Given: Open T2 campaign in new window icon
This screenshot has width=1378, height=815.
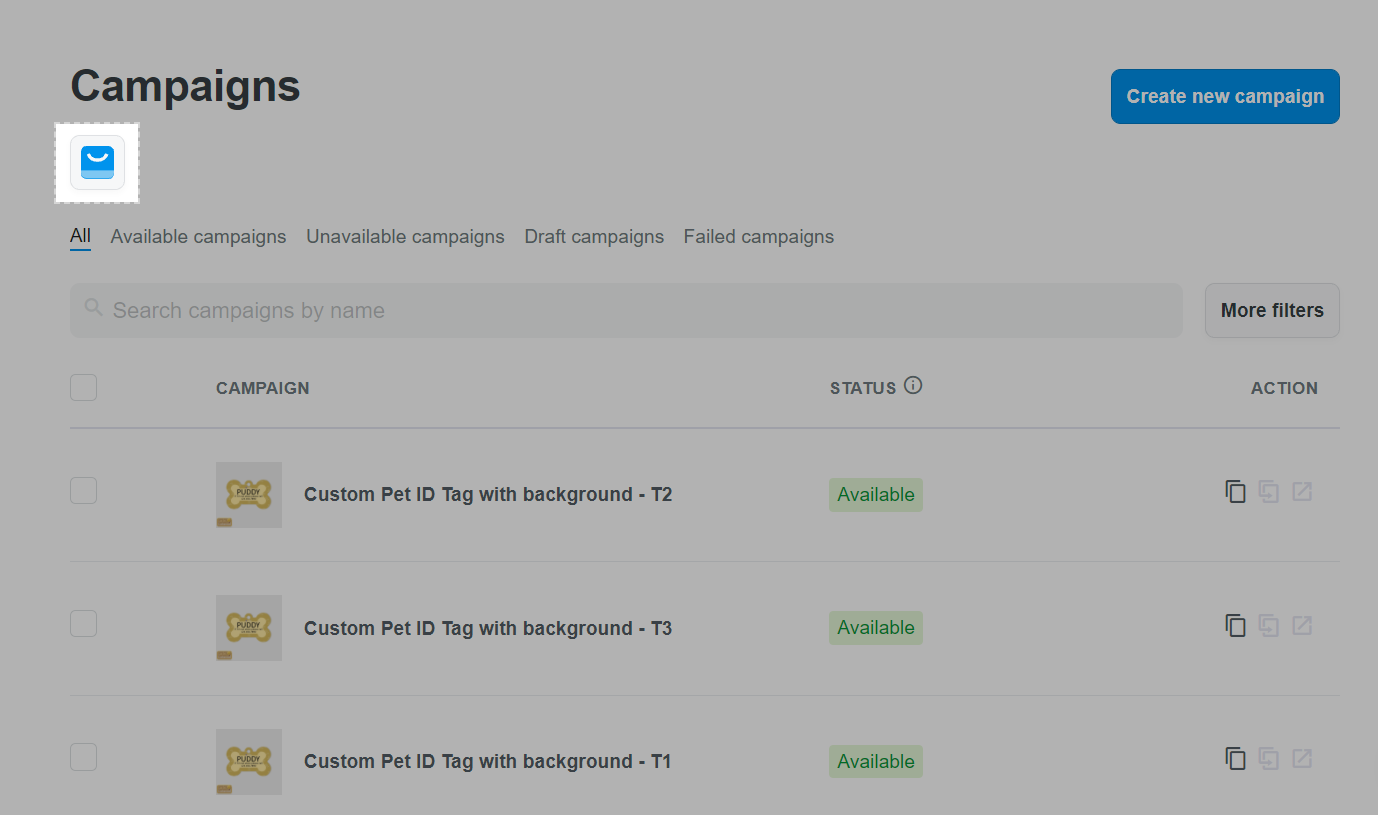Looking at the screenshot, I should point(1302,492).
